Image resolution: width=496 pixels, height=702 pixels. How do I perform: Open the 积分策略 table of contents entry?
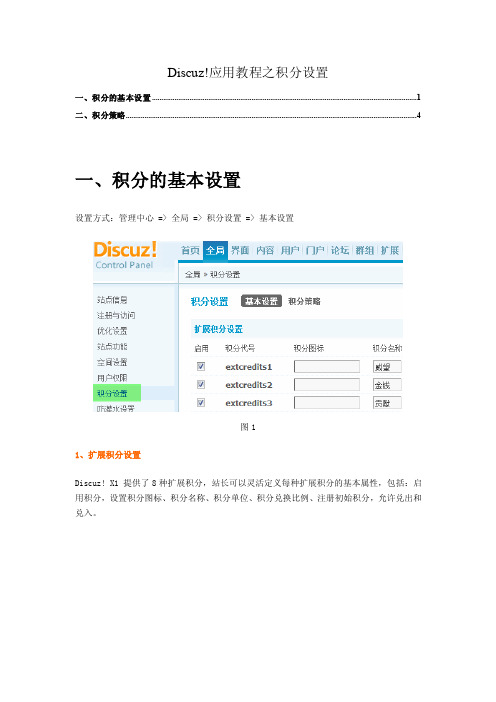pos(248,116)
